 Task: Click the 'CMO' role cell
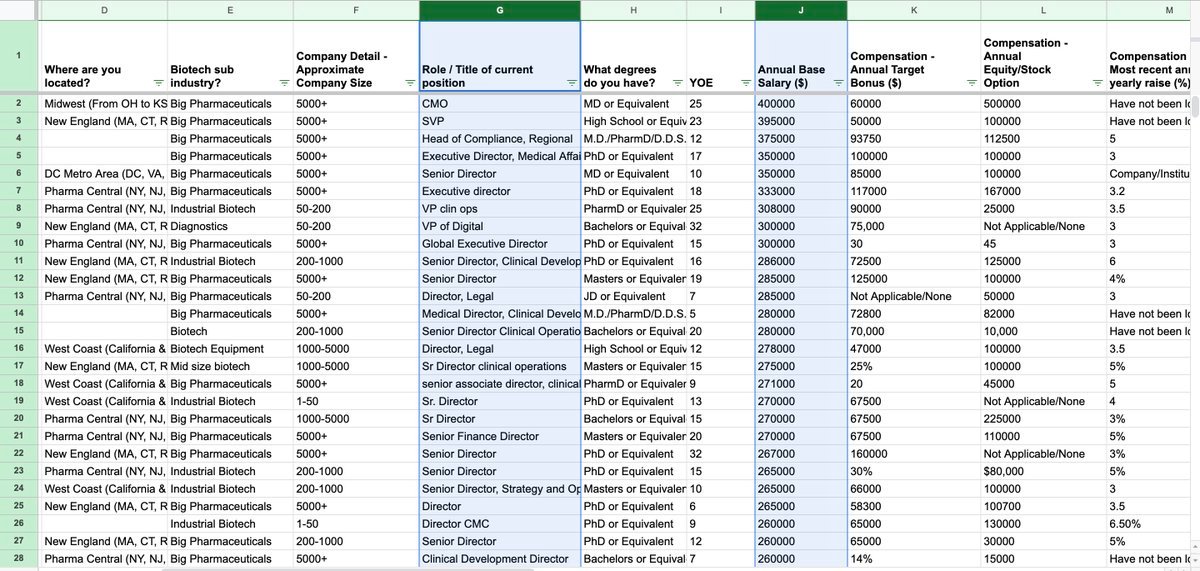(x=500, y=103)
